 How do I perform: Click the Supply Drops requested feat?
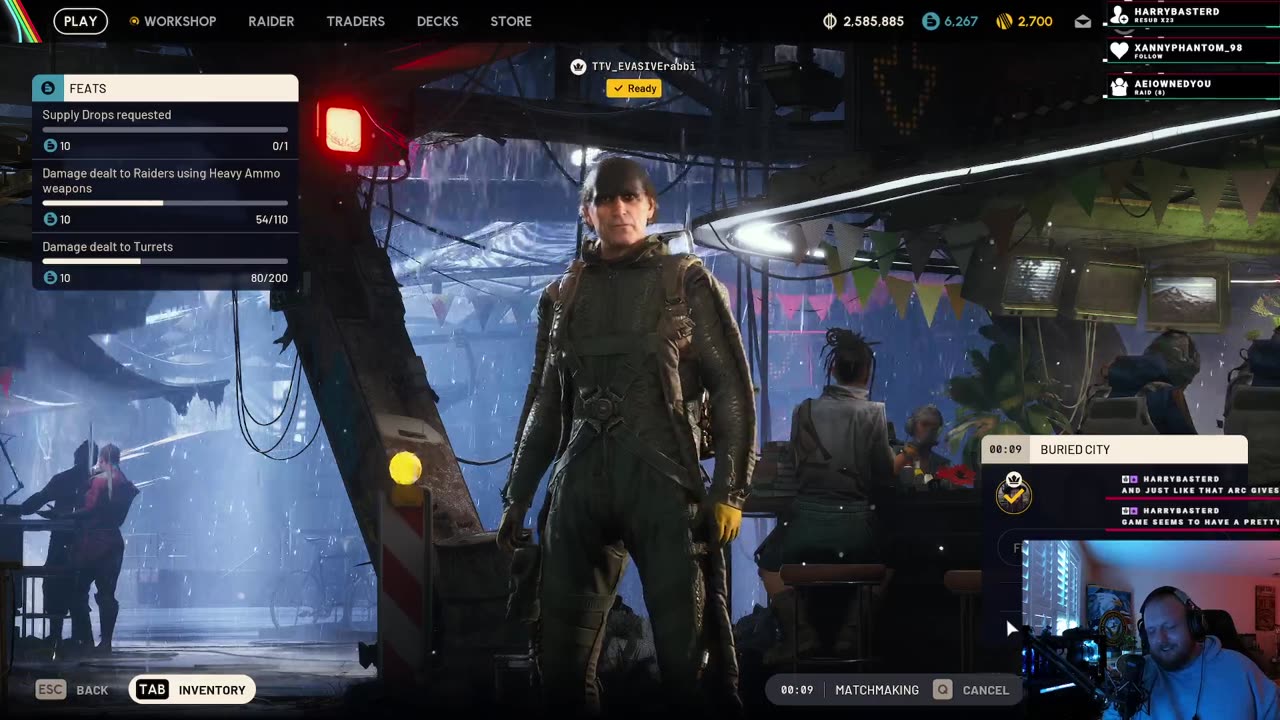165,130
